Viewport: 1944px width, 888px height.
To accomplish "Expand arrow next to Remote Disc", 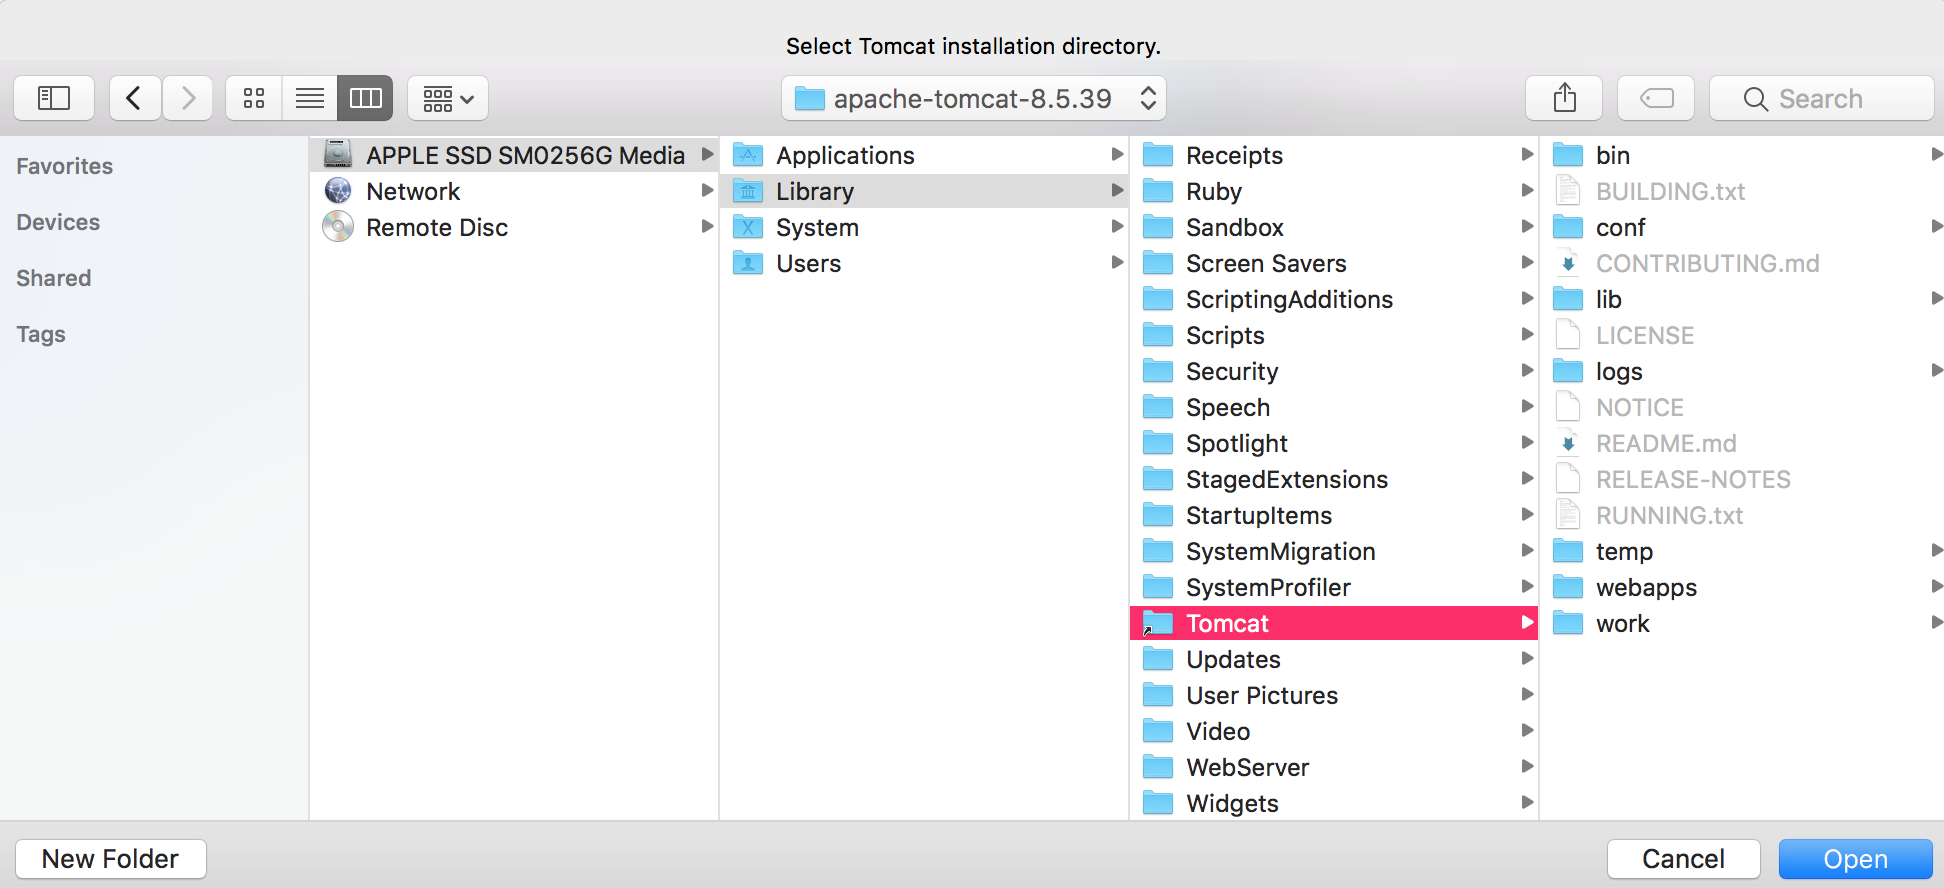I will (707, 227).
